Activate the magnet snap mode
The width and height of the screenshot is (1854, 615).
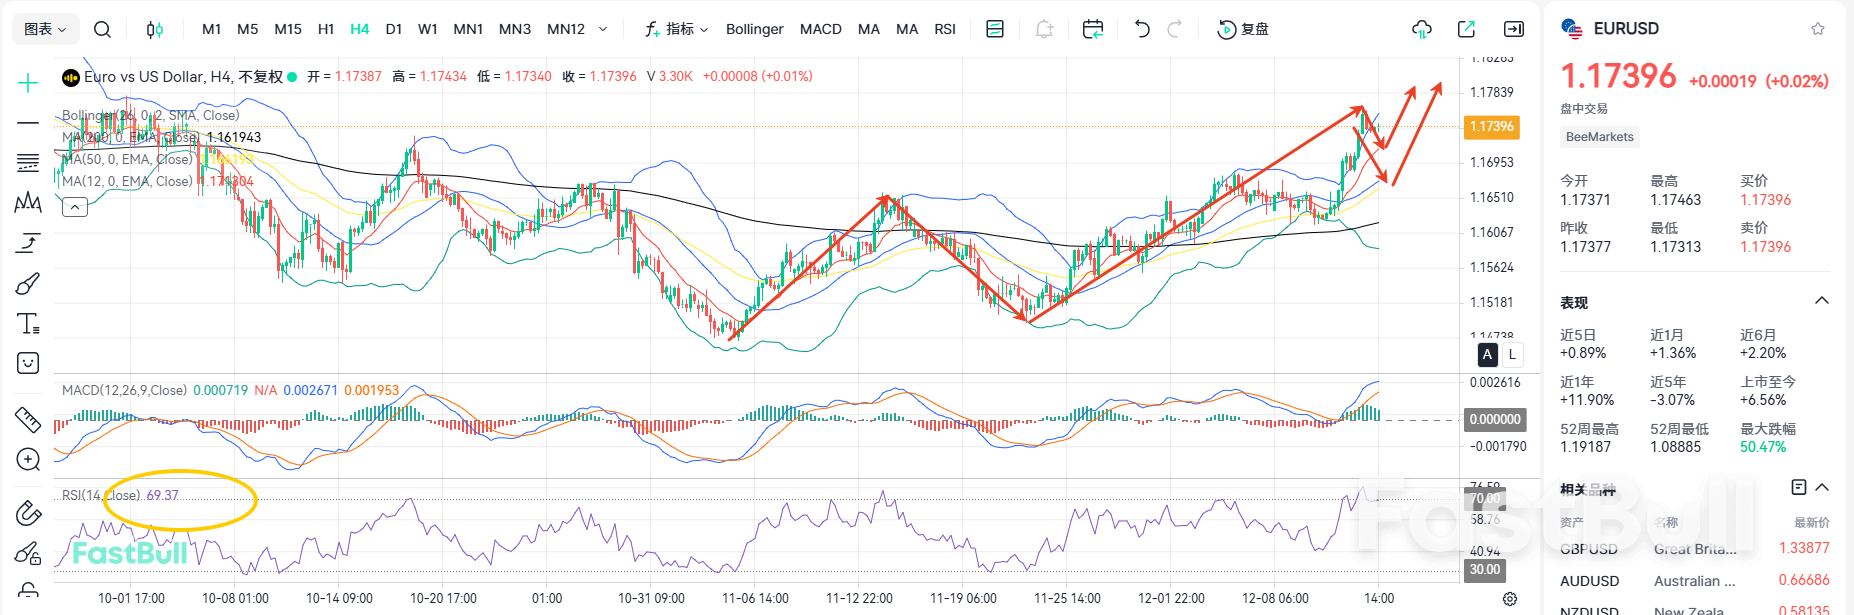pos(28,514)
